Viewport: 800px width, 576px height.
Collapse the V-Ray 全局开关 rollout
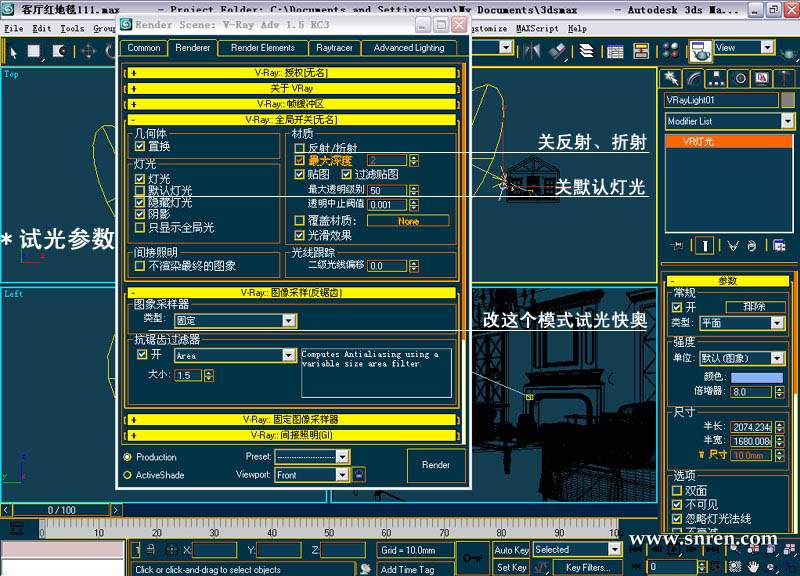click(x=292, y=120)
